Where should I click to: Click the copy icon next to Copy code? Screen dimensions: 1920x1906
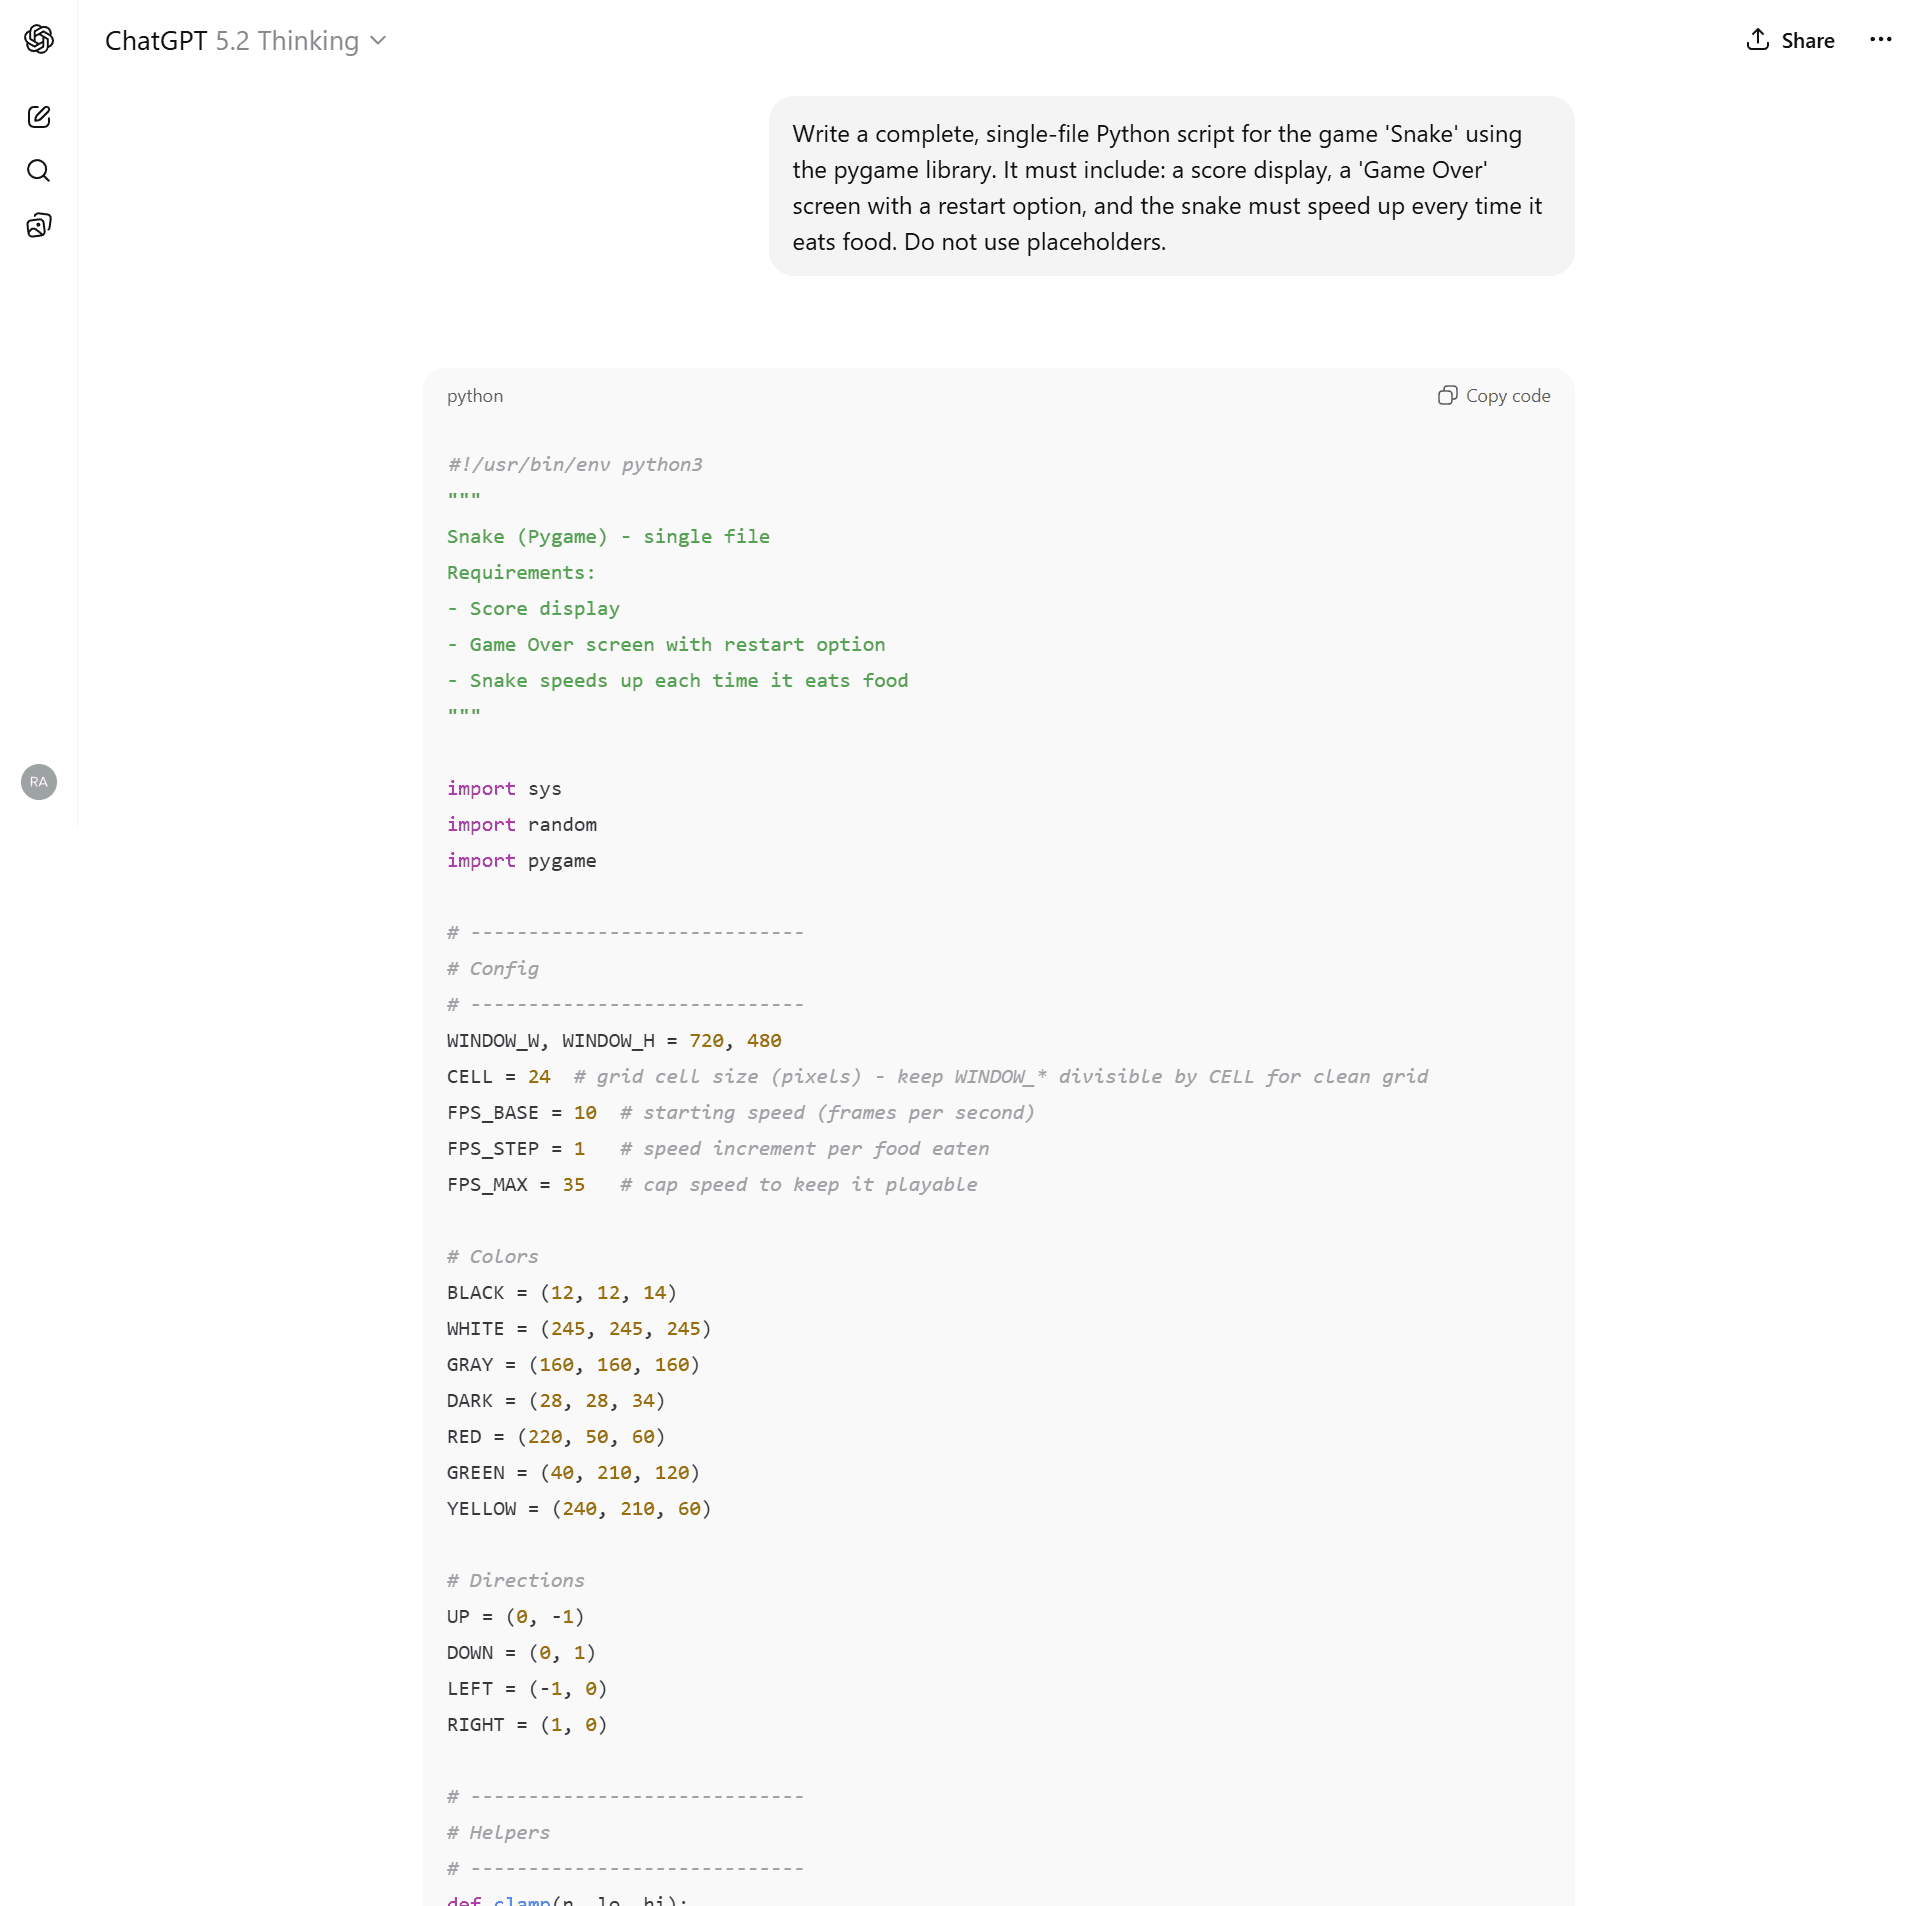click(x=1447, y=395)
